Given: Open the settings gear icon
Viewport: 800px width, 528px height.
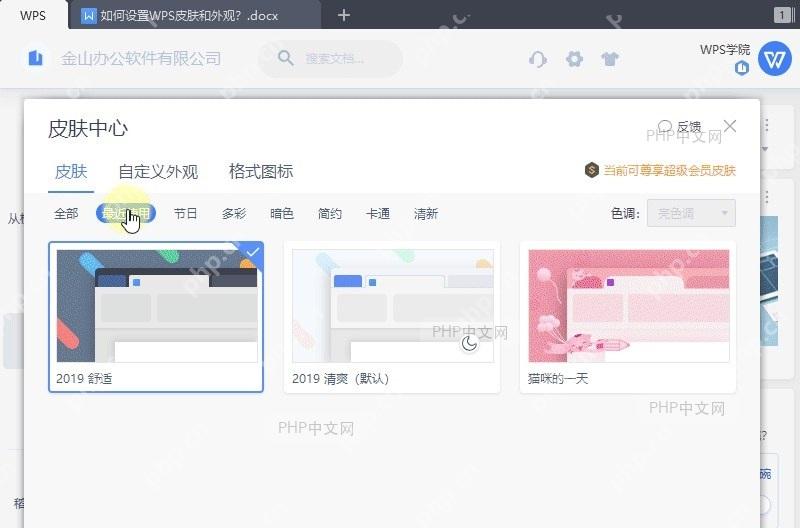Looking at the screenshot, I should coord(574,59).
